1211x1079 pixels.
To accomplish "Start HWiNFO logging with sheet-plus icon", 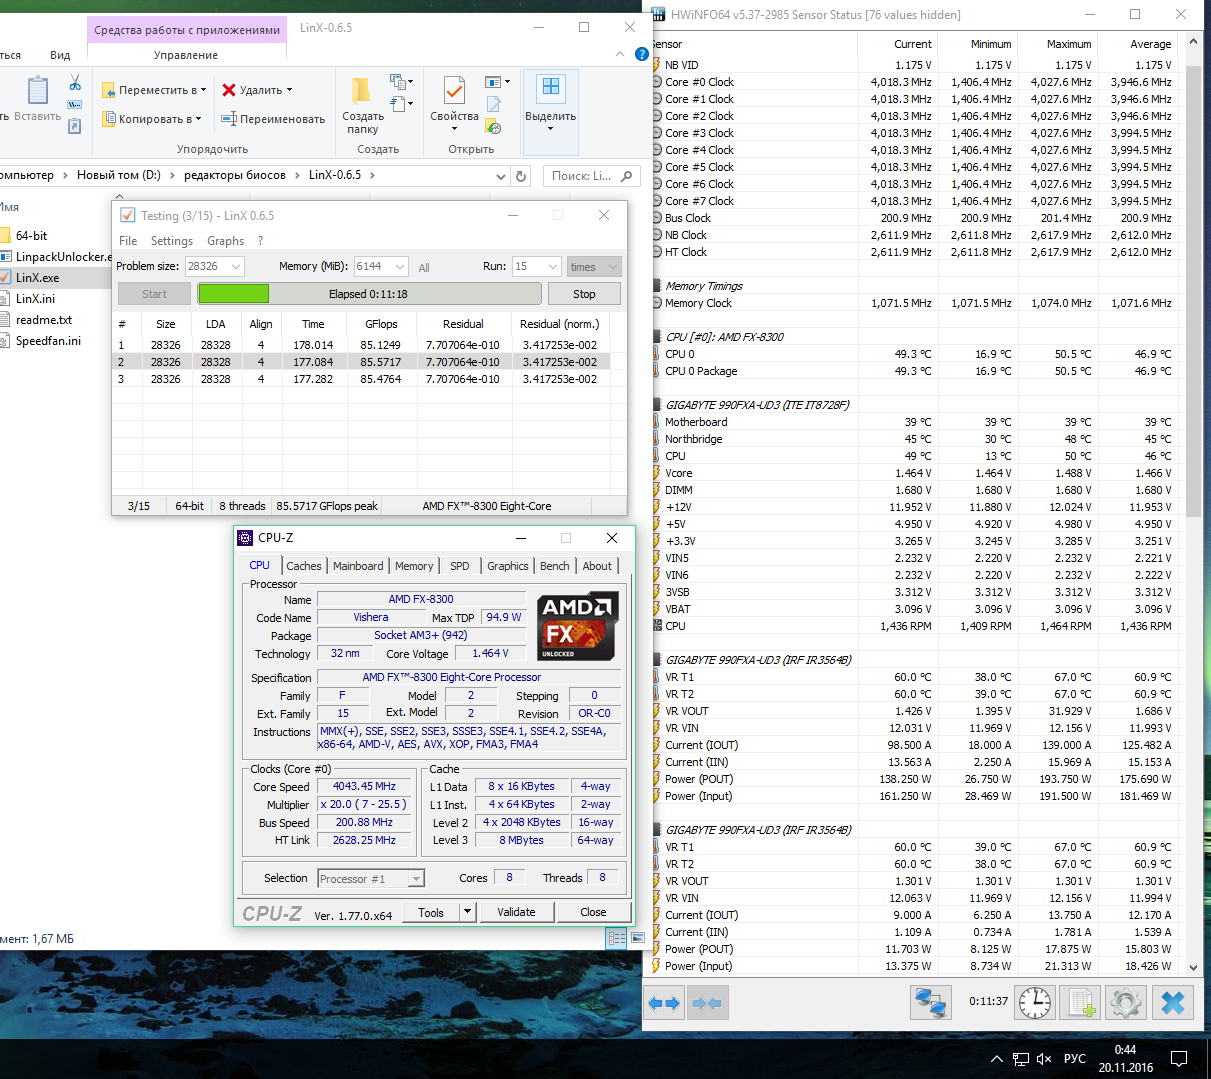I will click(1082, 1002).
